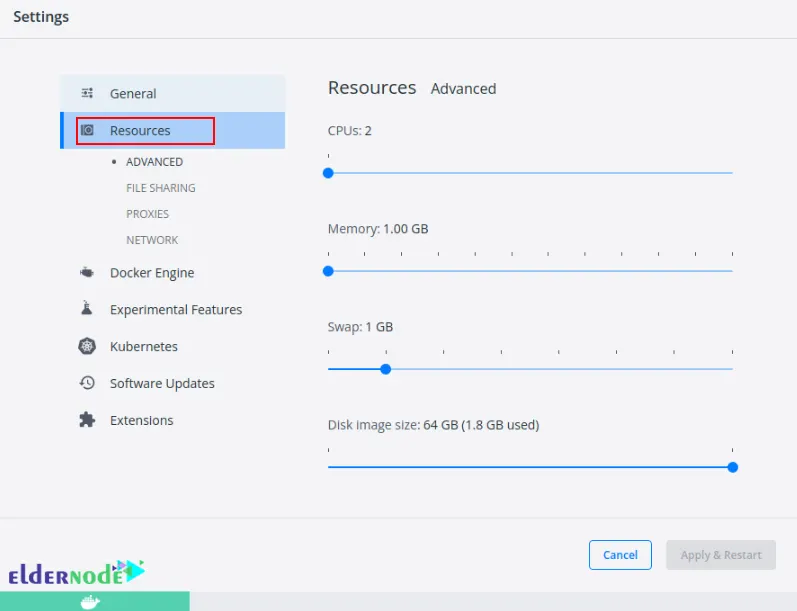Screen dimensions: 797x611
Task: Click the Docker whale icon in bottom status bar
Action: 90,602
